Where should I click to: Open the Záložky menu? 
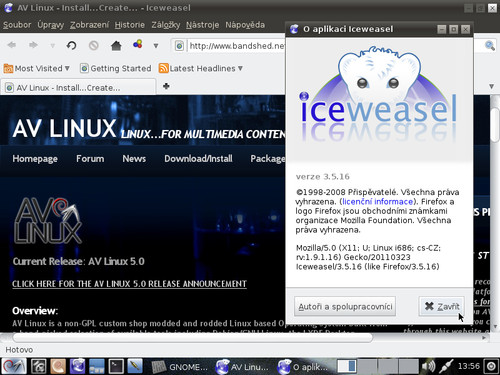pyautogui.click(x=166, y=25)
